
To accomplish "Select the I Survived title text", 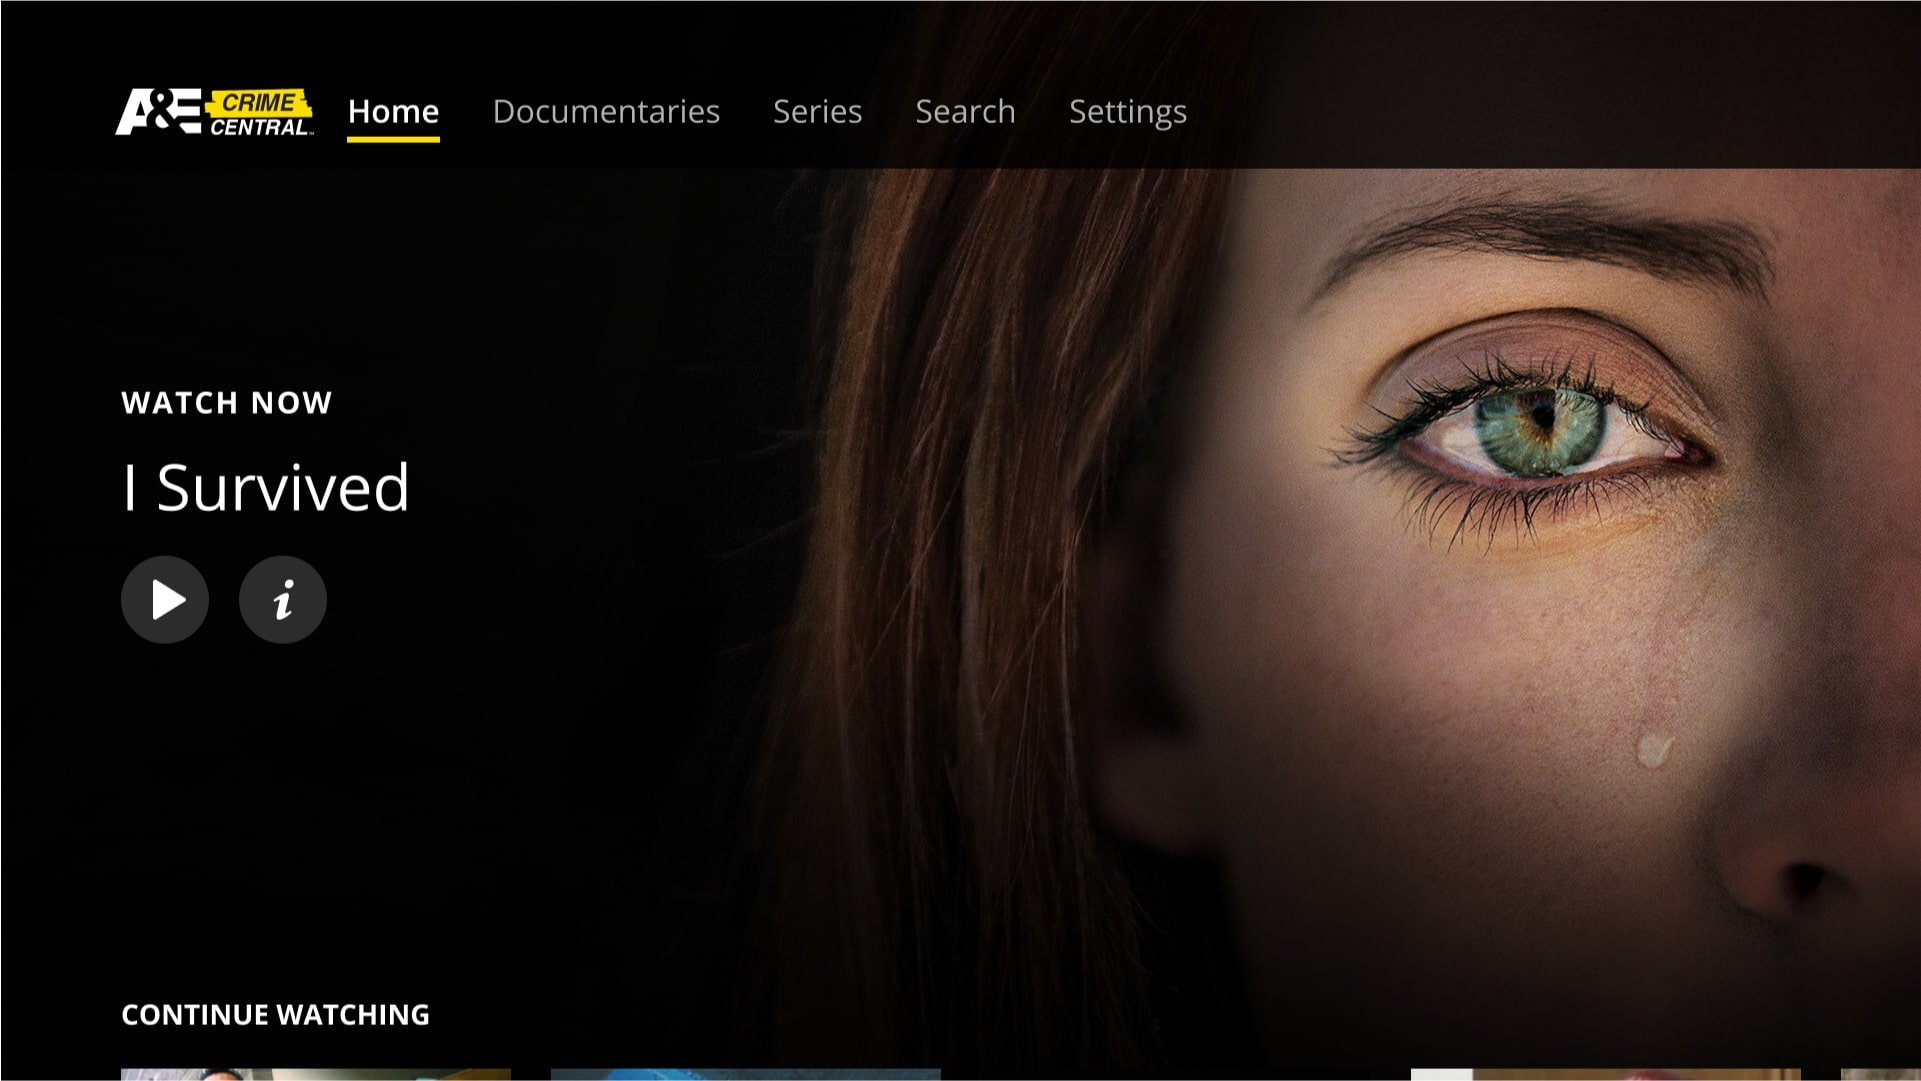I will (266, 488).
